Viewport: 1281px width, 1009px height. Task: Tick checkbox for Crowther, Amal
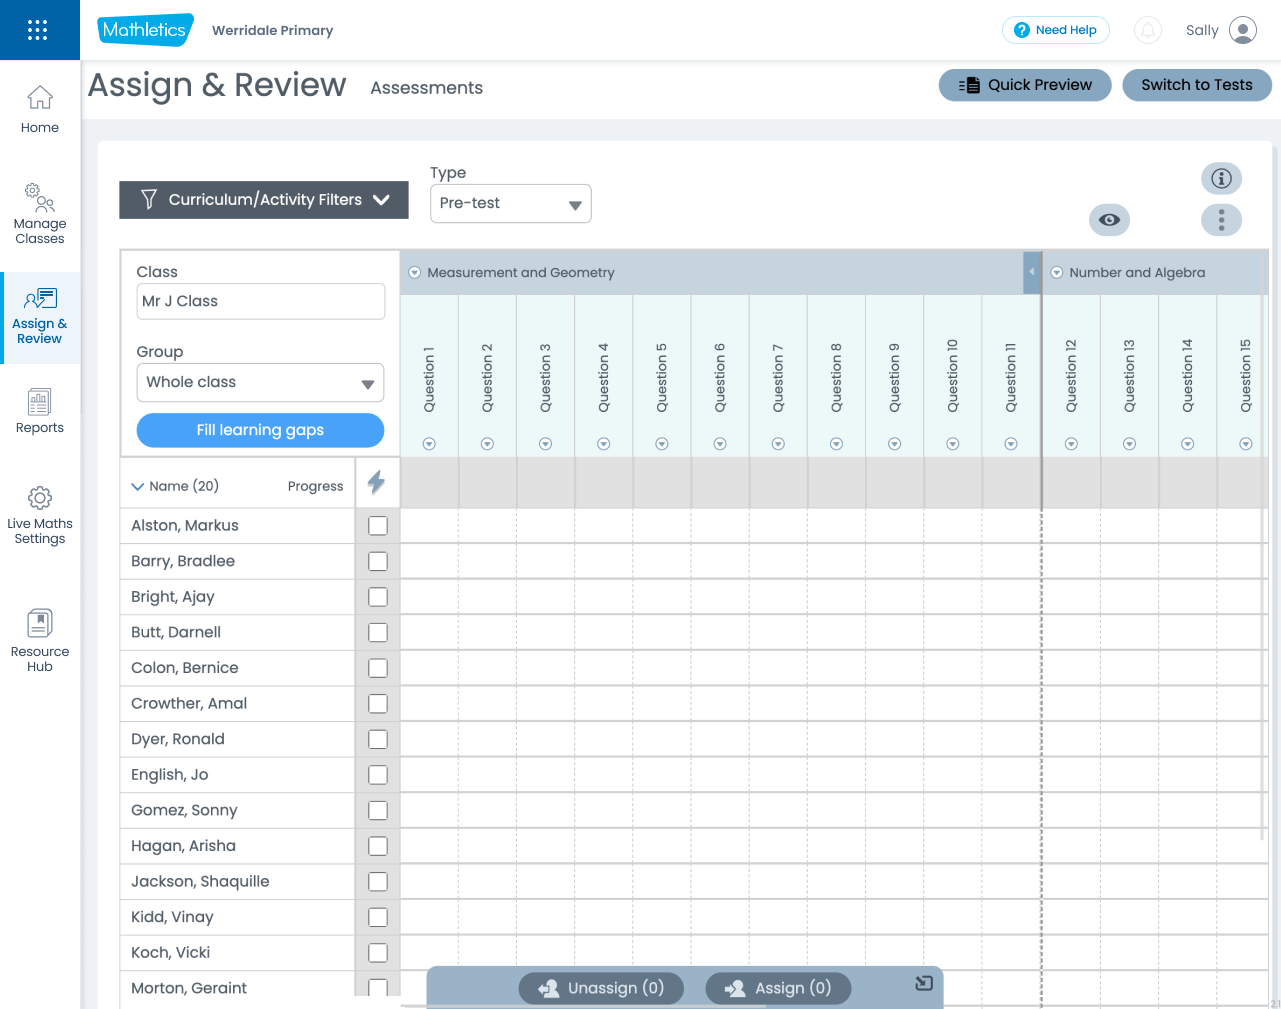click(378, 704)
